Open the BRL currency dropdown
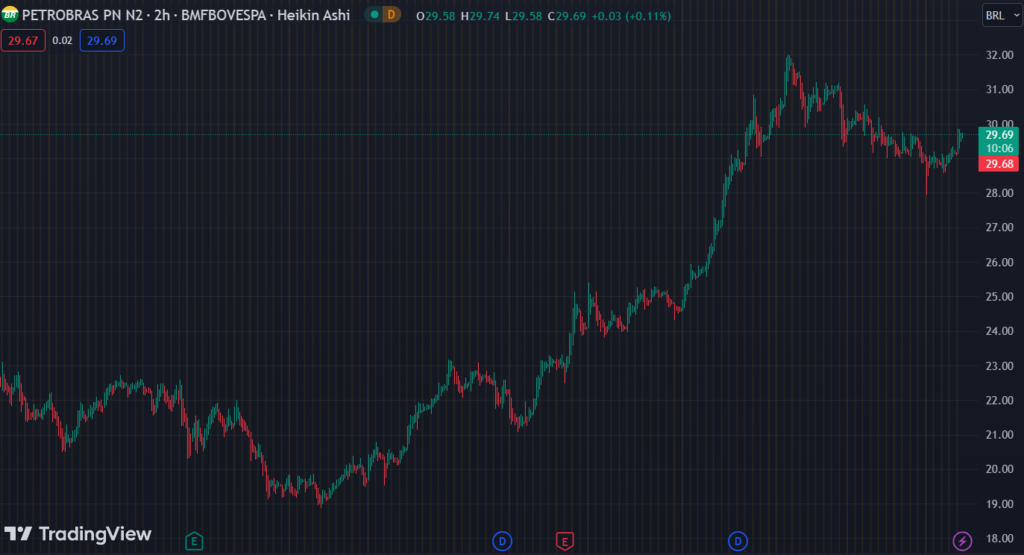This screenshot has height=555, width=1024. (x=1002, y=16)
